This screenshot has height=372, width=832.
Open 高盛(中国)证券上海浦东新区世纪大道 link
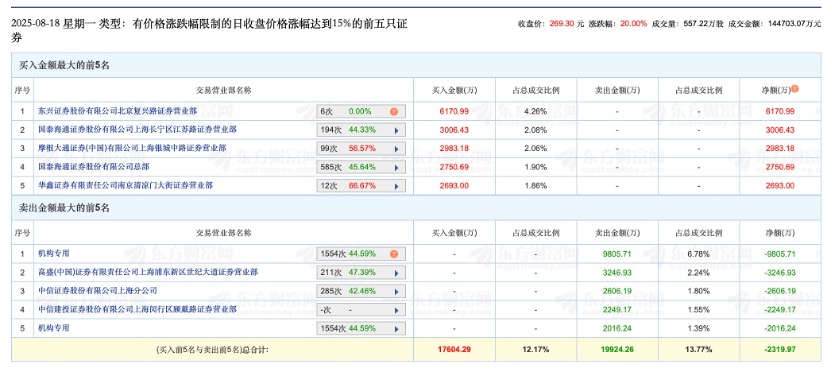pyautogui.click(x=148, y=272)
